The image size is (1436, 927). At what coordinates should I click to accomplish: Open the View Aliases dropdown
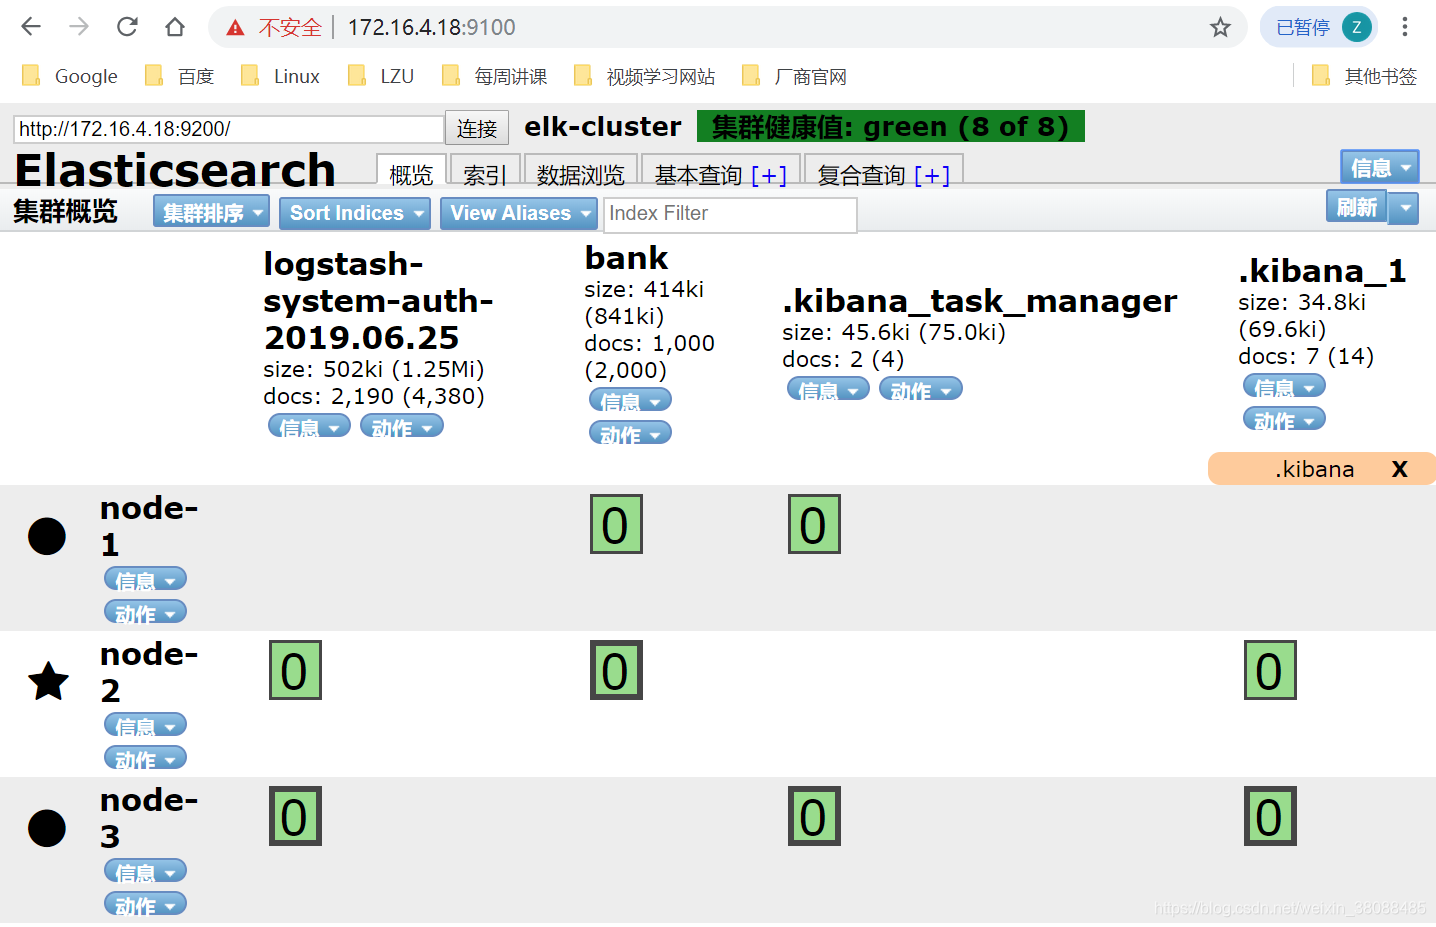(x=519, y=212)
